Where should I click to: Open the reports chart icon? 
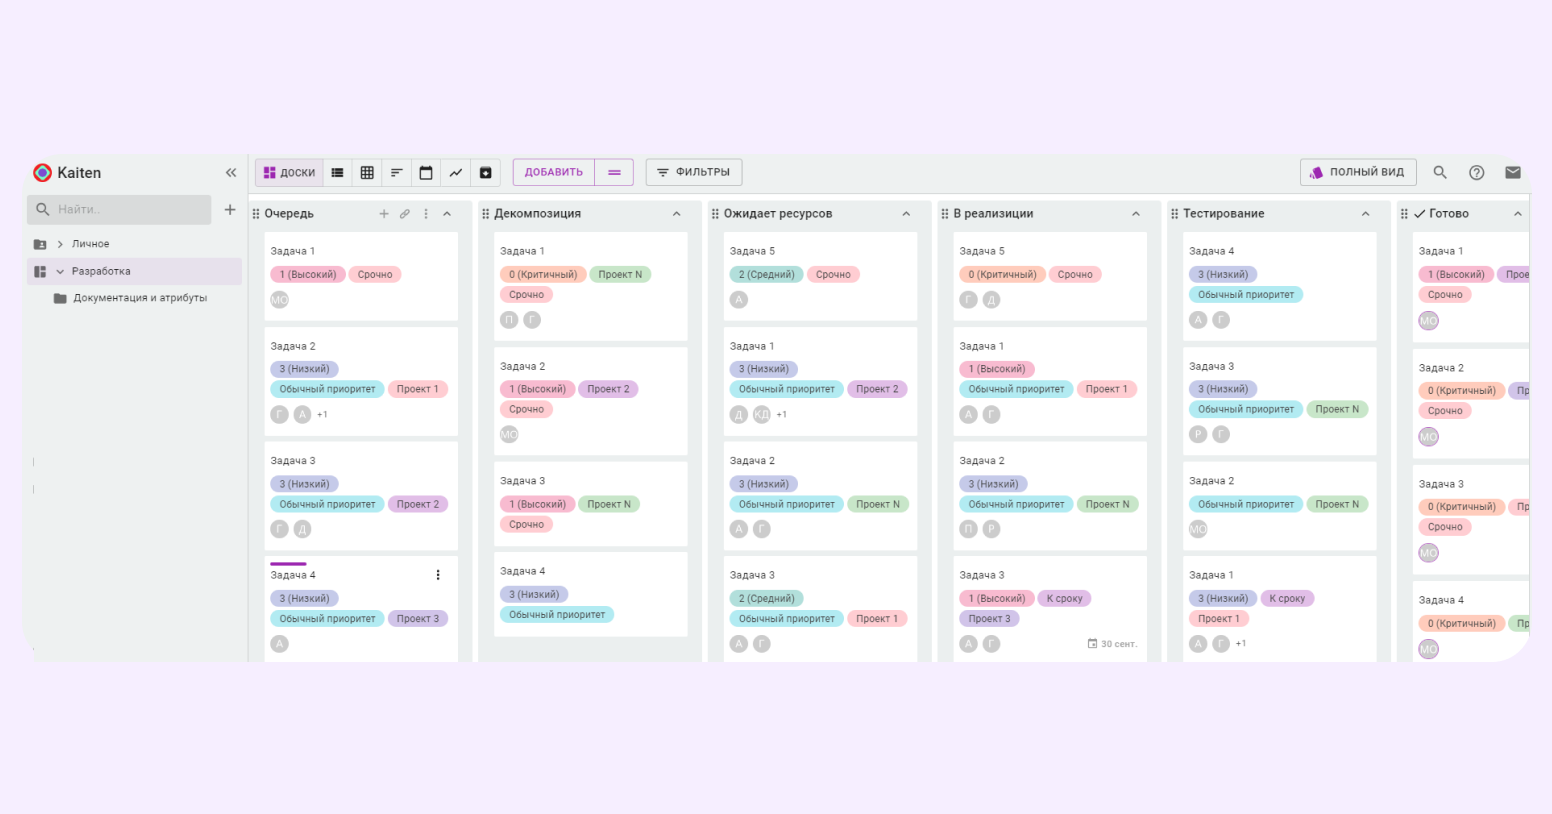point(455,173)
